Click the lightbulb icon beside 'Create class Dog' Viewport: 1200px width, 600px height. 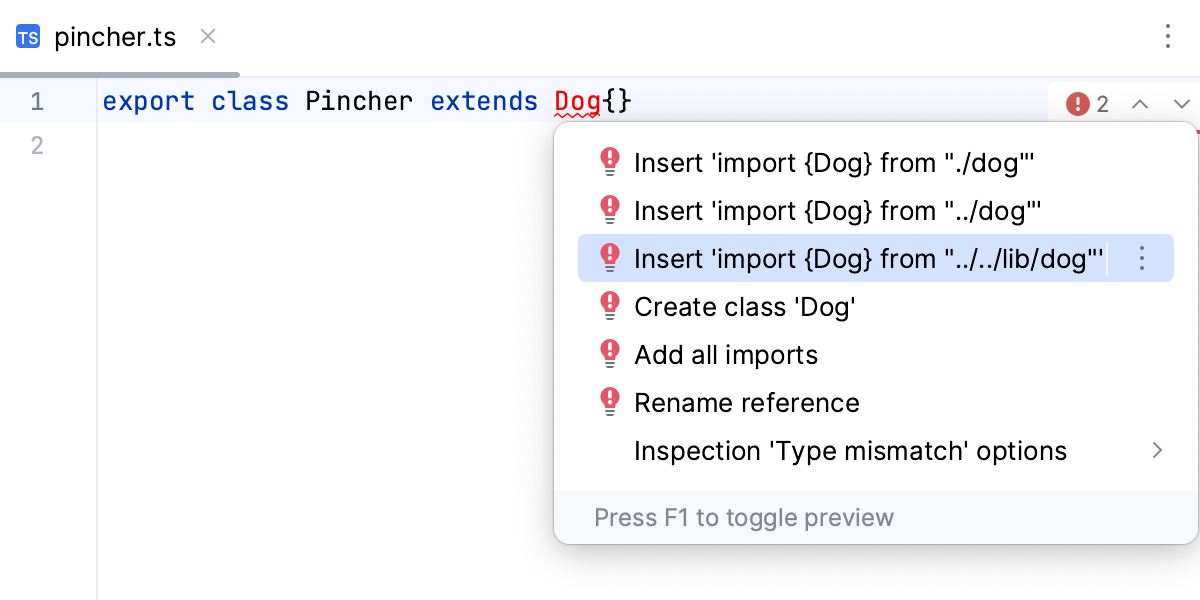pos(610,306)
